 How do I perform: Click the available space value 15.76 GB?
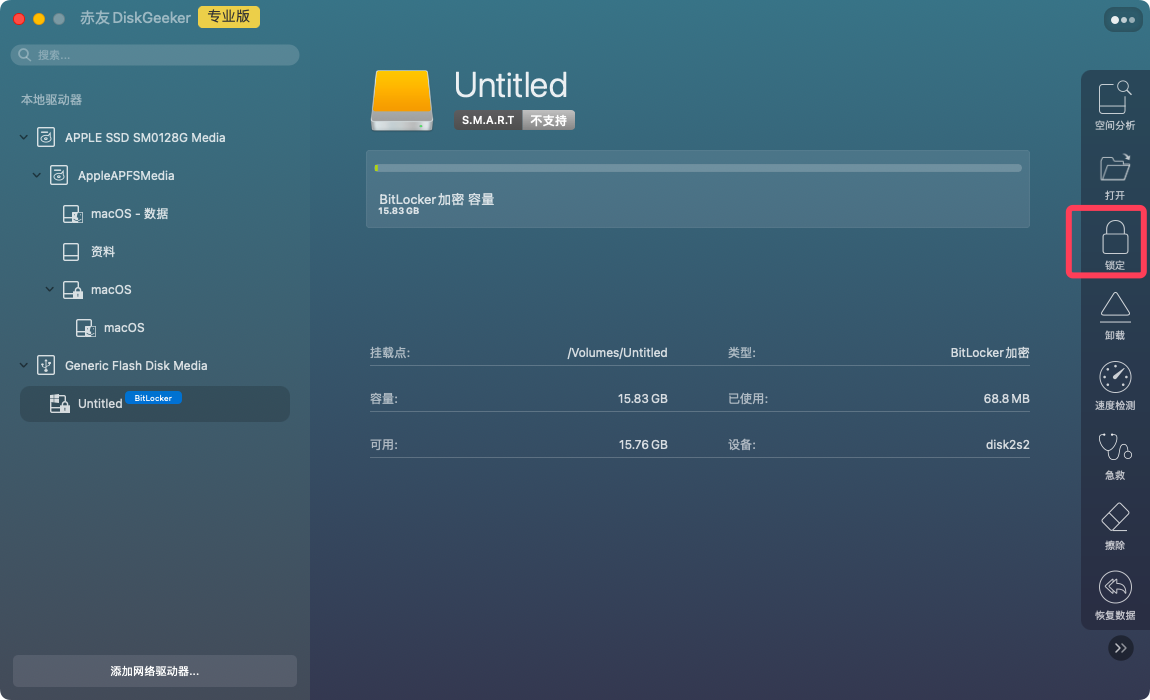tap(642, 445)
